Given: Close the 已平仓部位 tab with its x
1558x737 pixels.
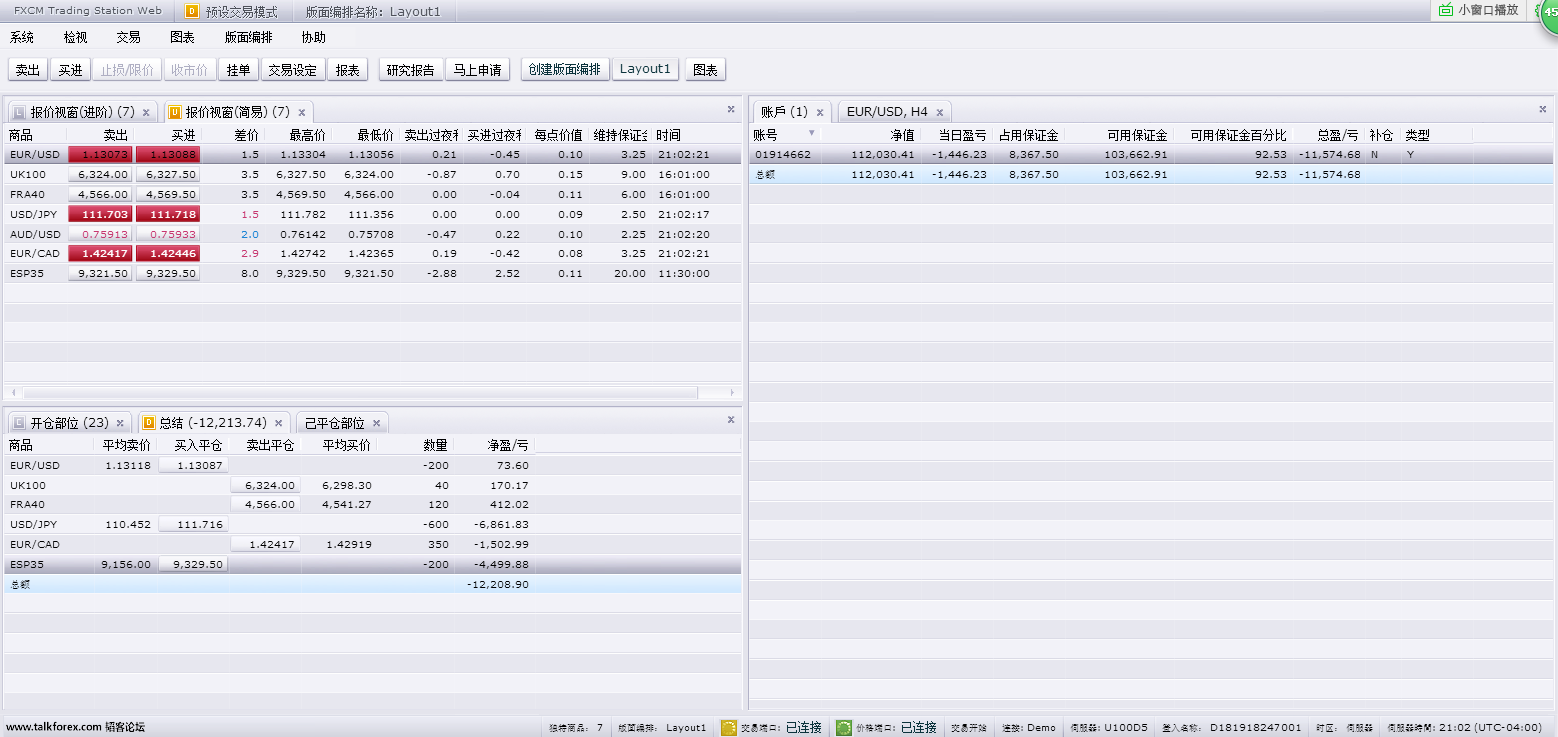Looking at the screenshot, I should coord(376,423).
